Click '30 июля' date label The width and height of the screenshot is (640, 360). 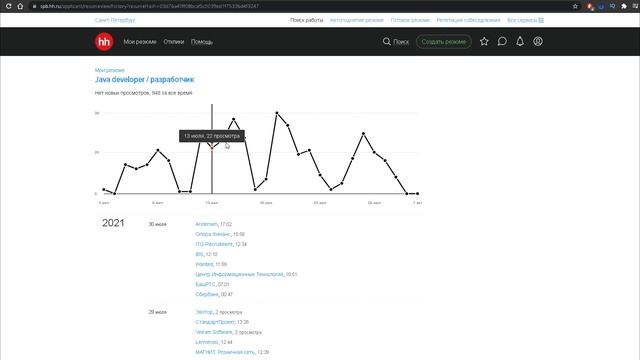(158, 224)
